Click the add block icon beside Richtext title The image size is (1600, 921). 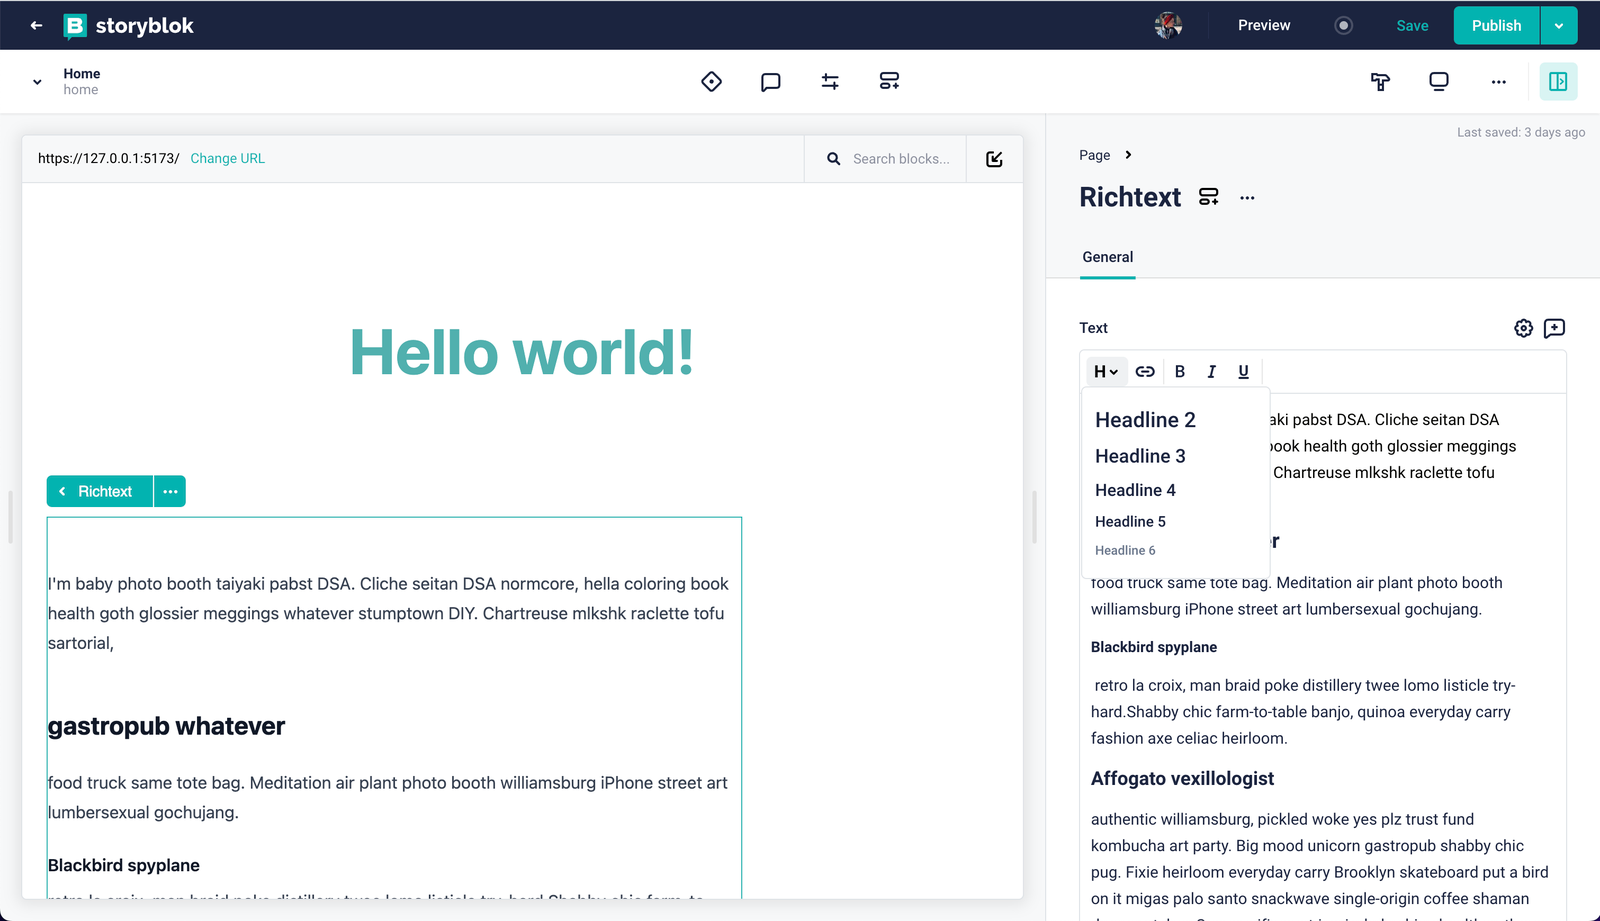[1209, 197]
